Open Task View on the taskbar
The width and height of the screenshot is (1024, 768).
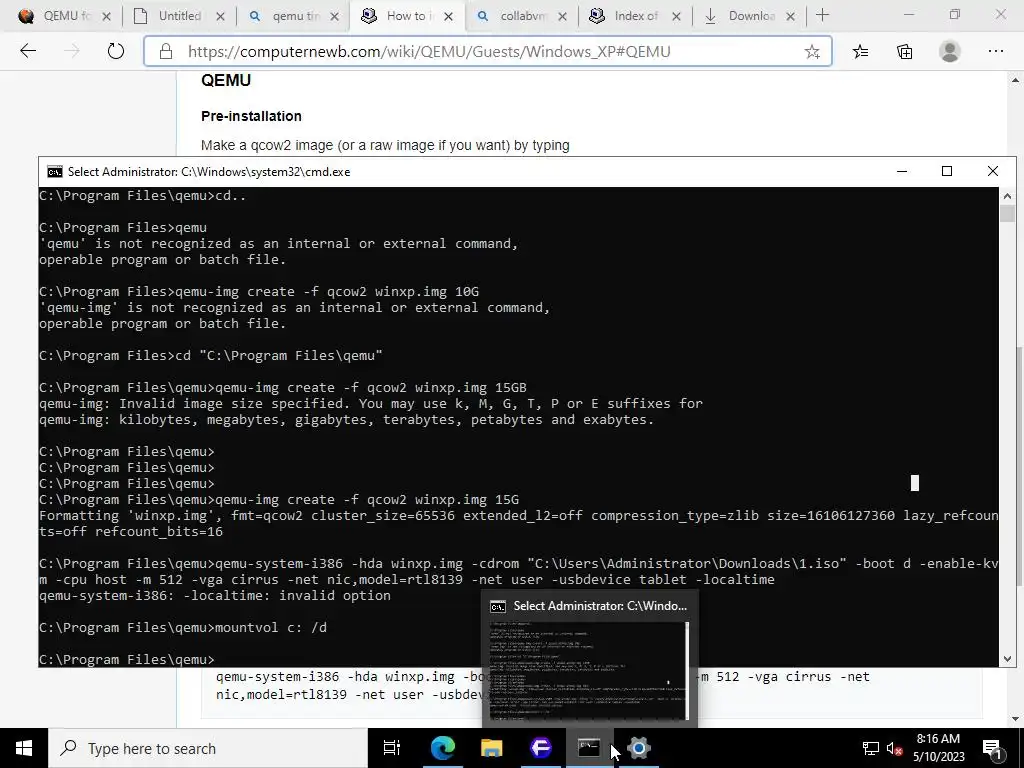(x=392, y=748)
